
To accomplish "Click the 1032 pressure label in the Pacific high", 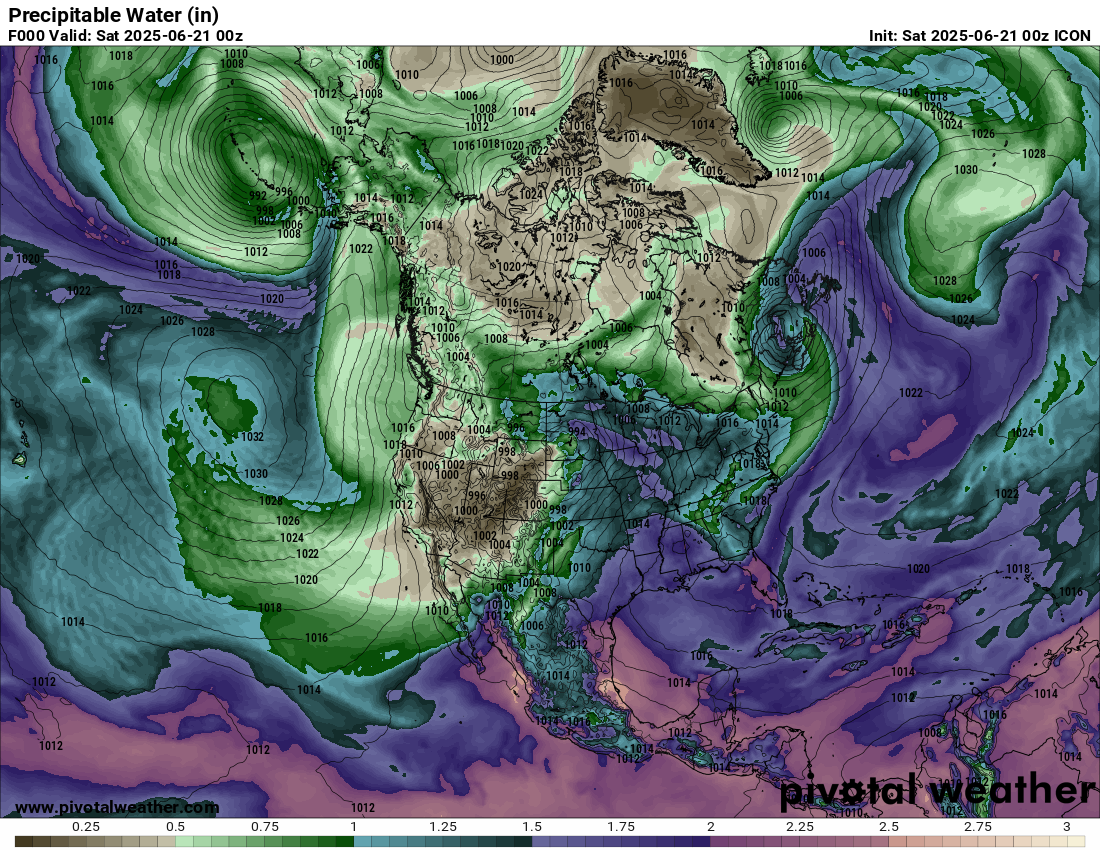I will tap(253, 436).
